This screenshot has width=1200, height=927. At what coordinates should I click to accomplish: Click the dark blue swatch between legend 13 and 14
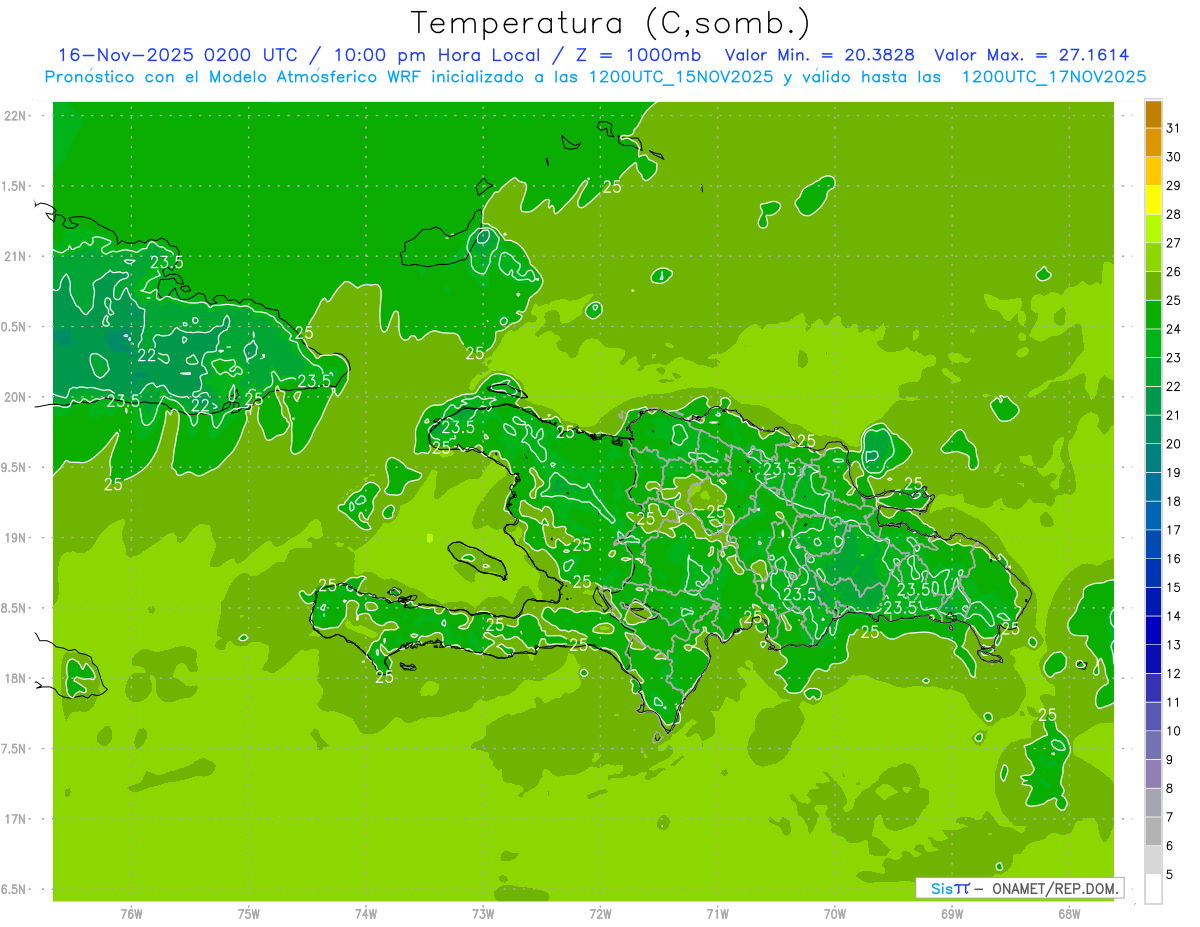1153,630
